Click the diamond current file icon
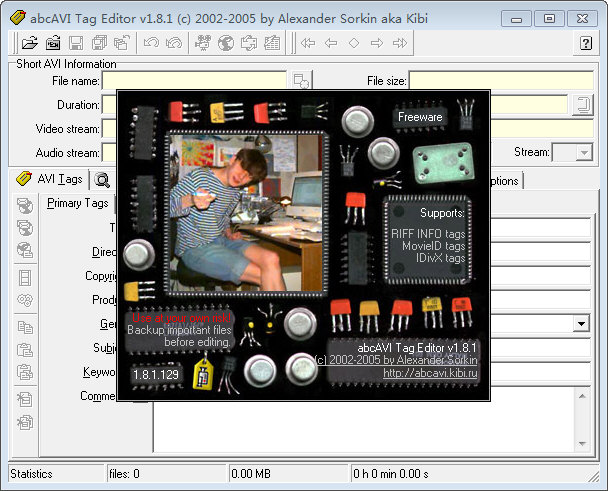Screen dimensions: 608x491 tap(354, 43)
